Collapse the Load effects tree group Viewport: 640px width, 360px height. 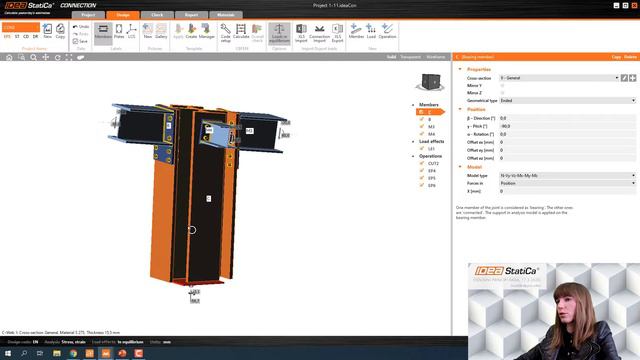[413, 142]
